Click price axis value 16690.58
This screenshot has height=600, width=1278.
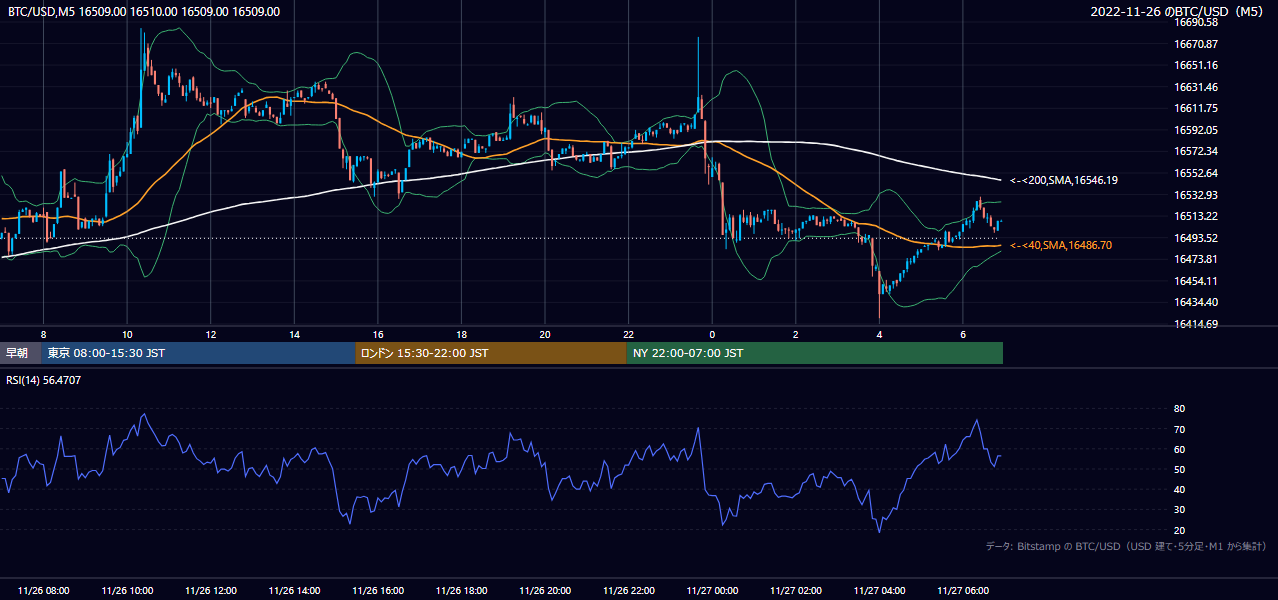tap(1197, 22)
